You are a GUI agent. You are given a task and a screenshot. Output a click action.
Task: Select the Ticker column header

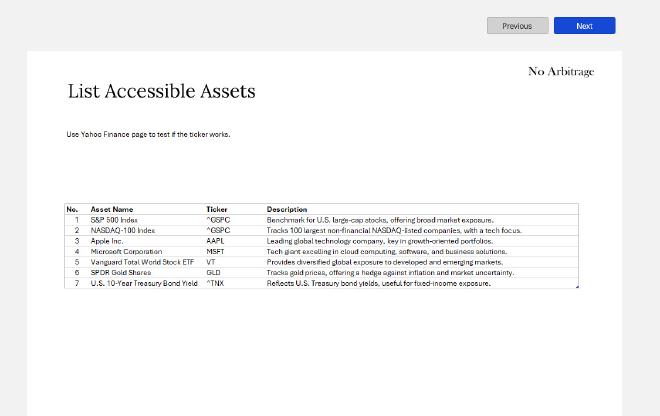coord(217,209)
